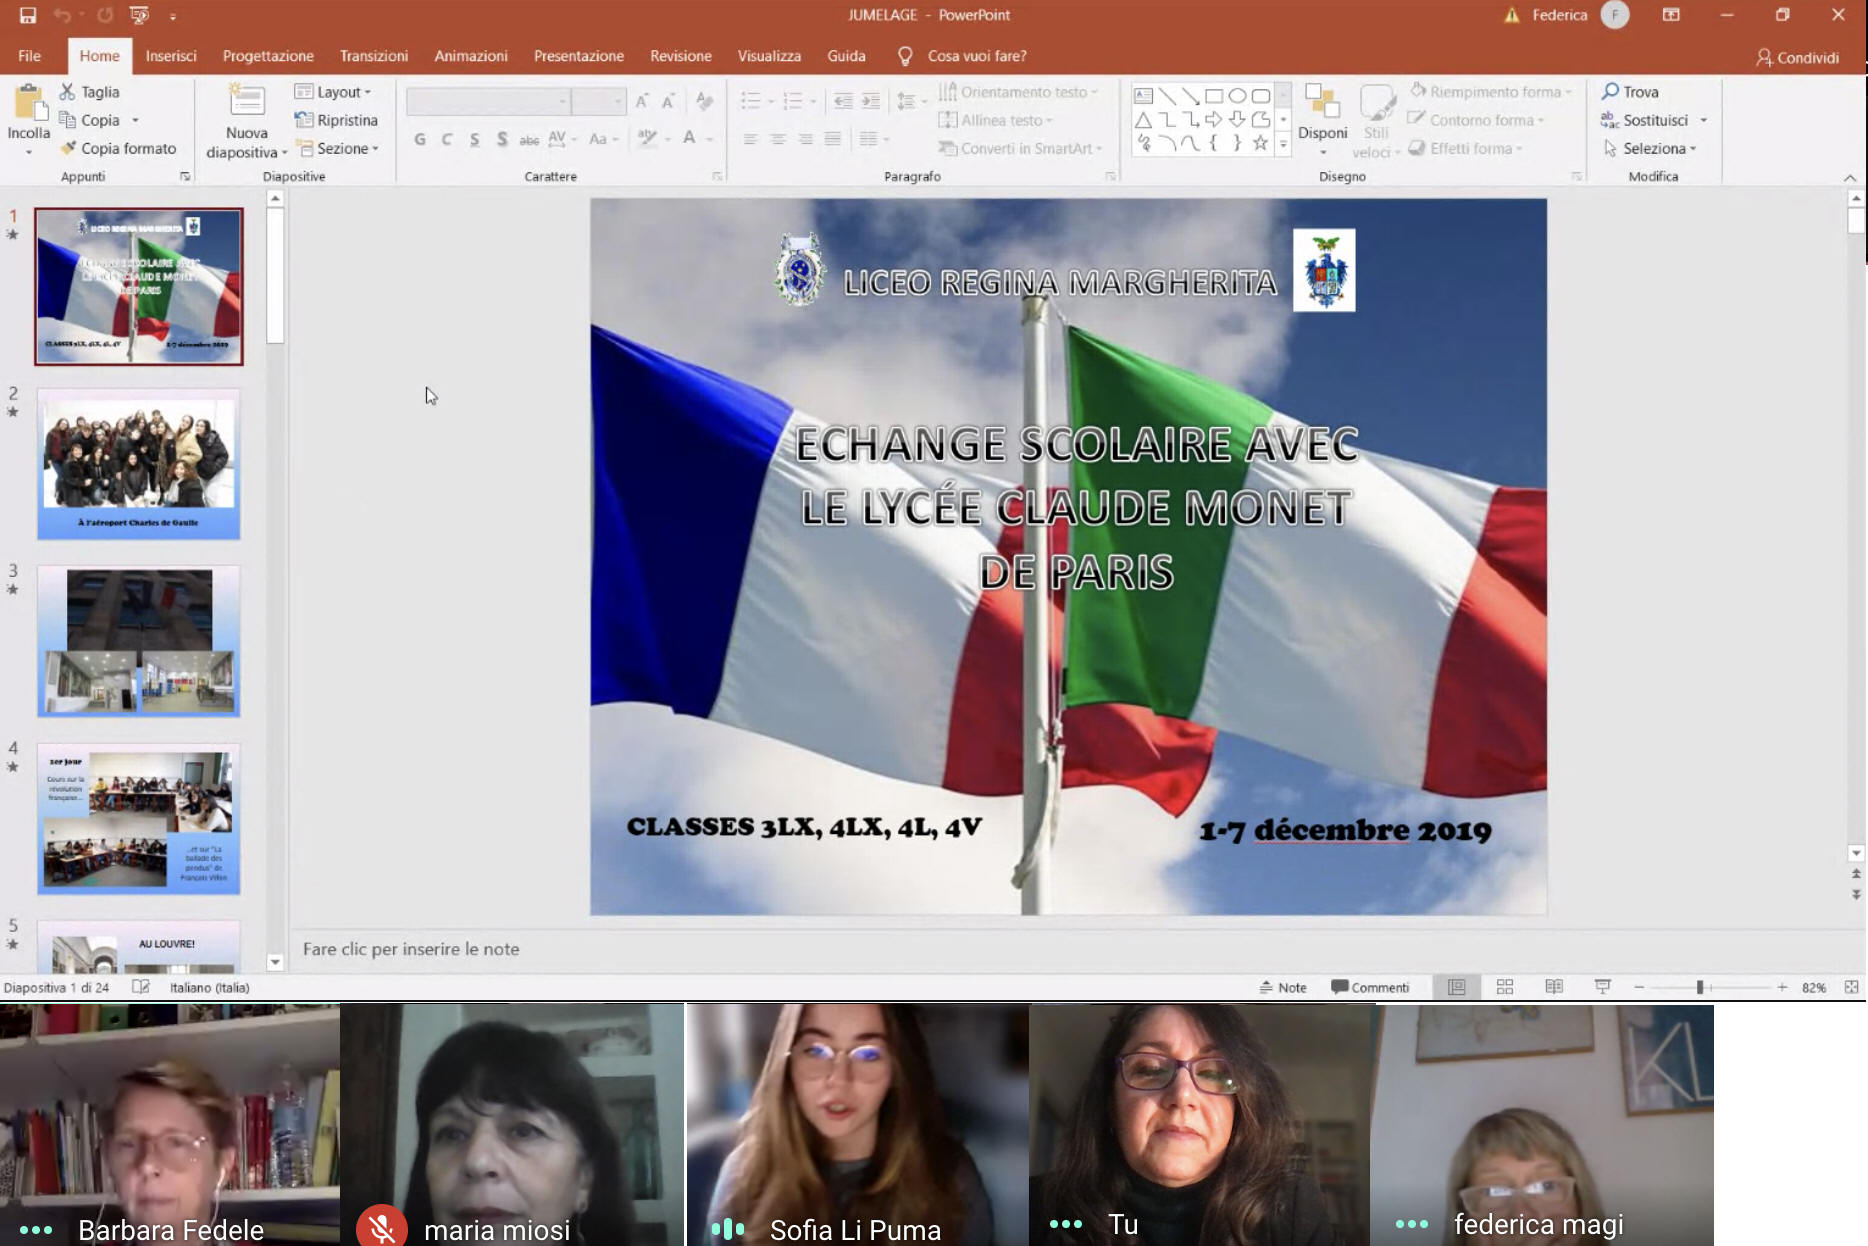The image size is (1868, 1246).
Task: Align text left in Paragrafo group
Action: (750, 139)
